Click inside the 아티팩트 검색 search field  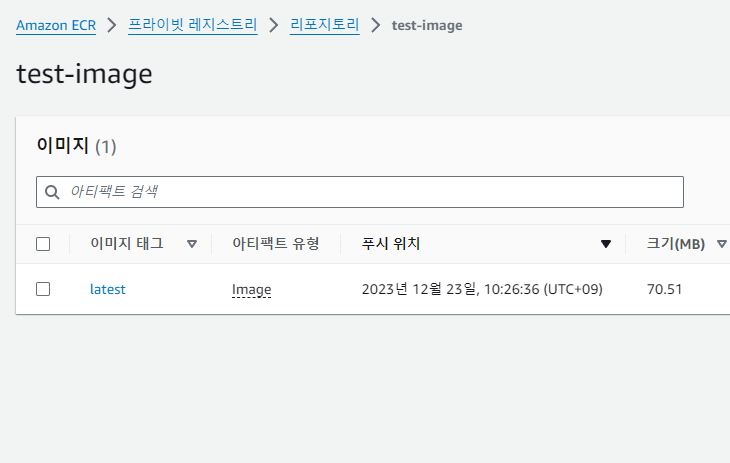point(360,192)
